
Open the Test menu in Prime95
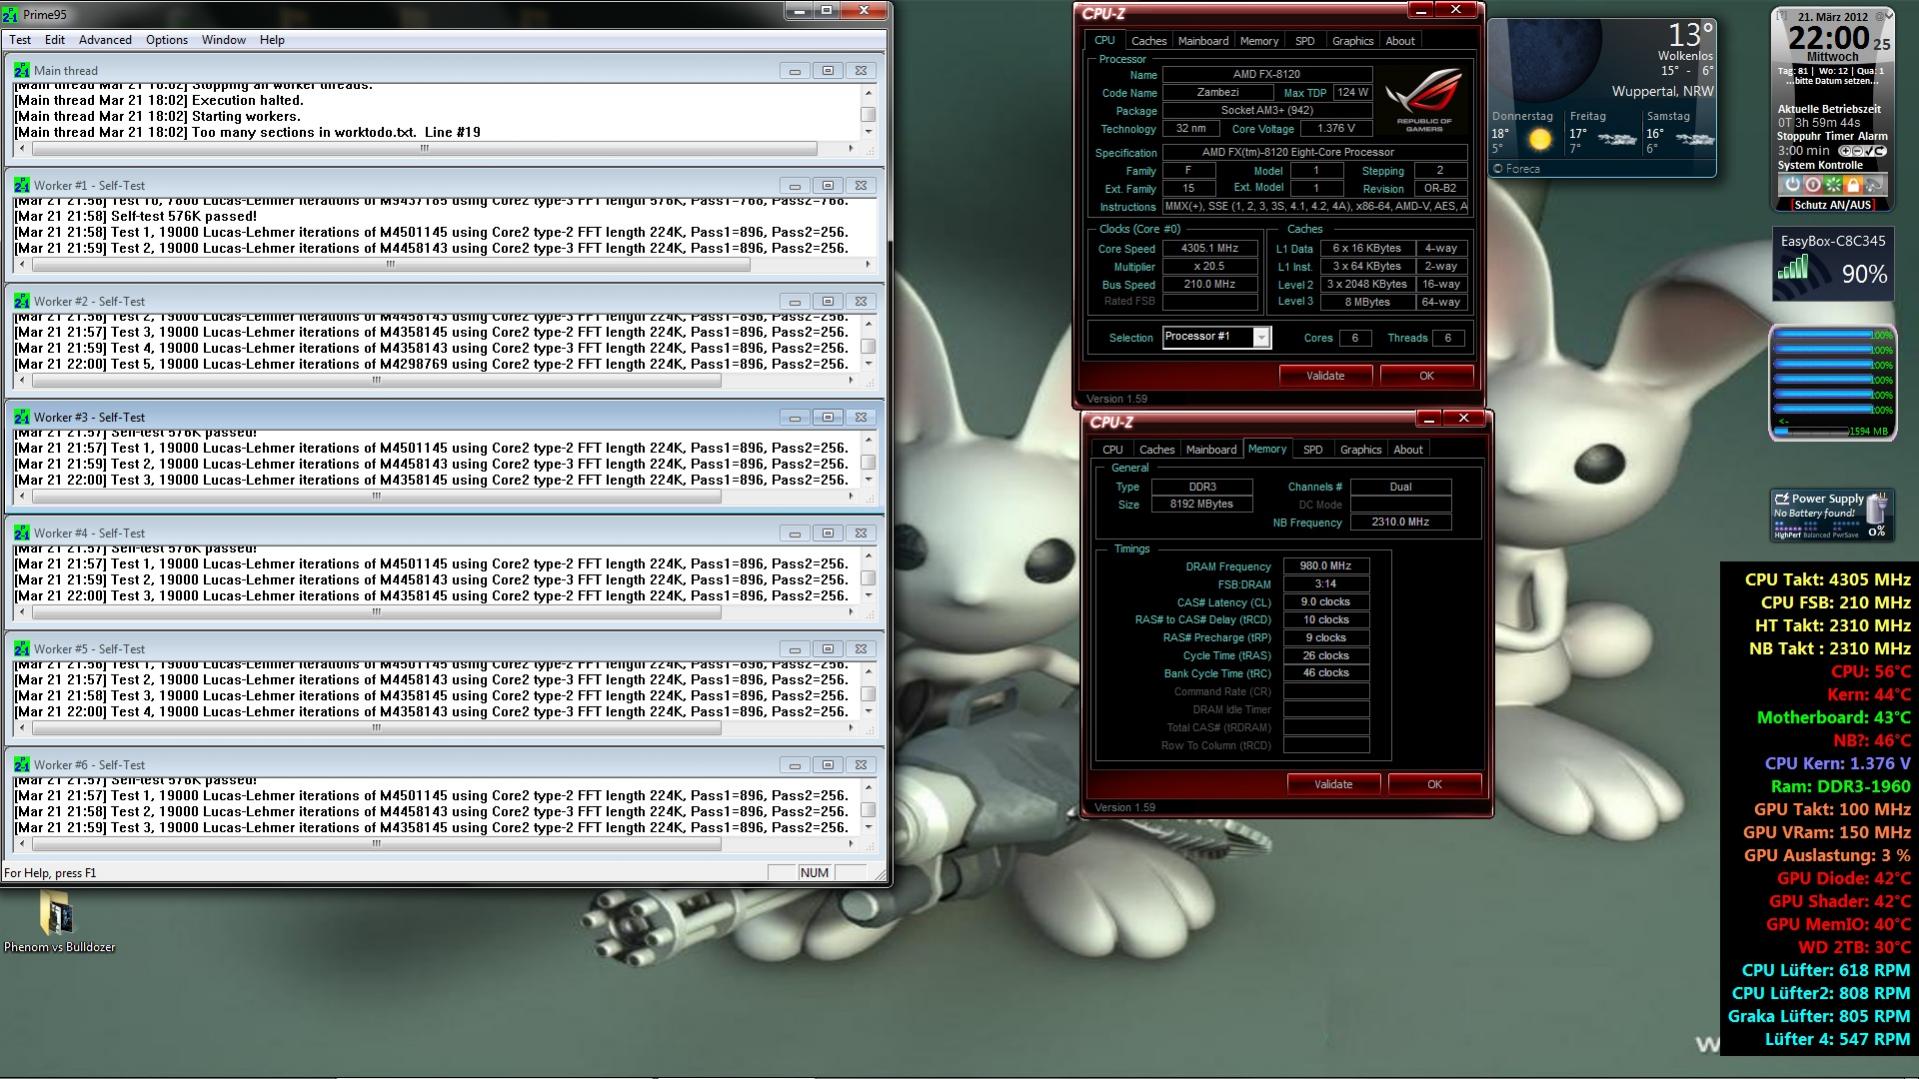(x=20, y=40)
